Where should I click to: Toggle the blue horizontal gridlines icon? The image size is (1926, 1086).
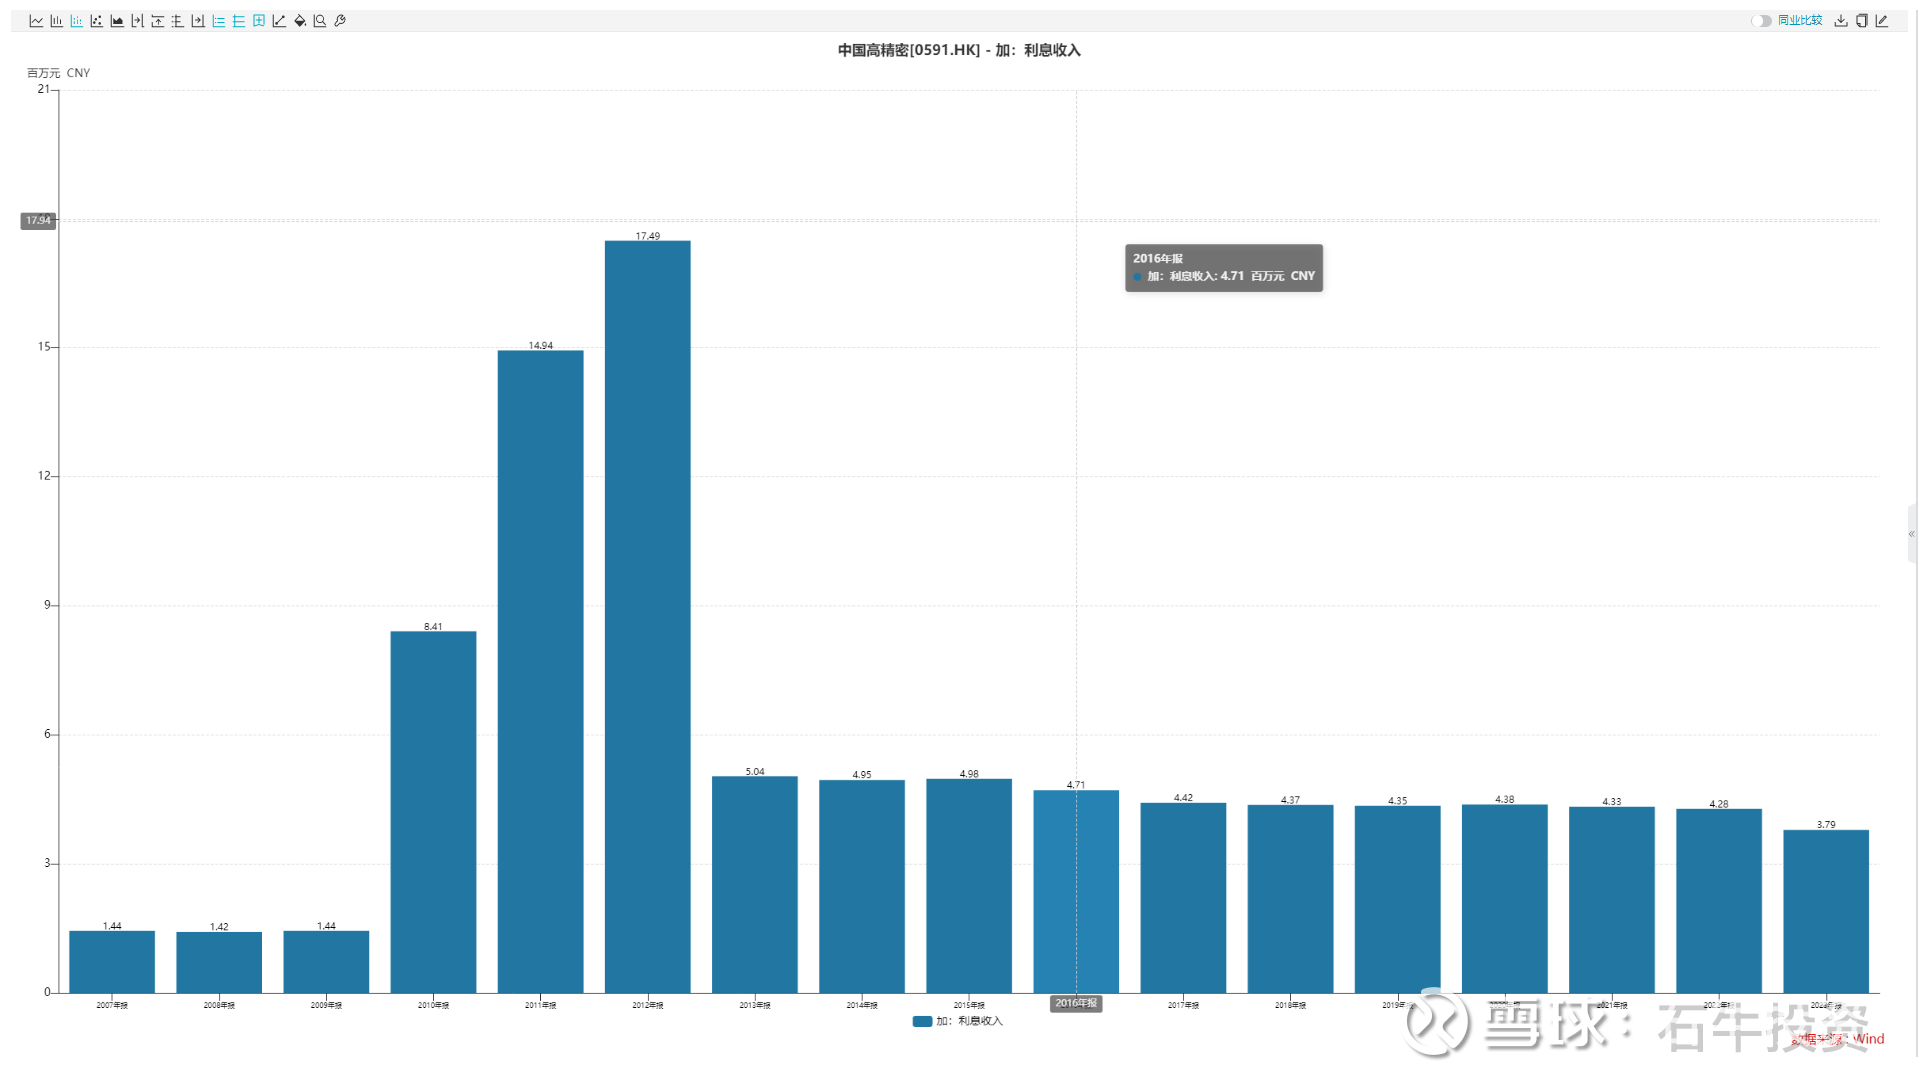(x=239, y=21)
